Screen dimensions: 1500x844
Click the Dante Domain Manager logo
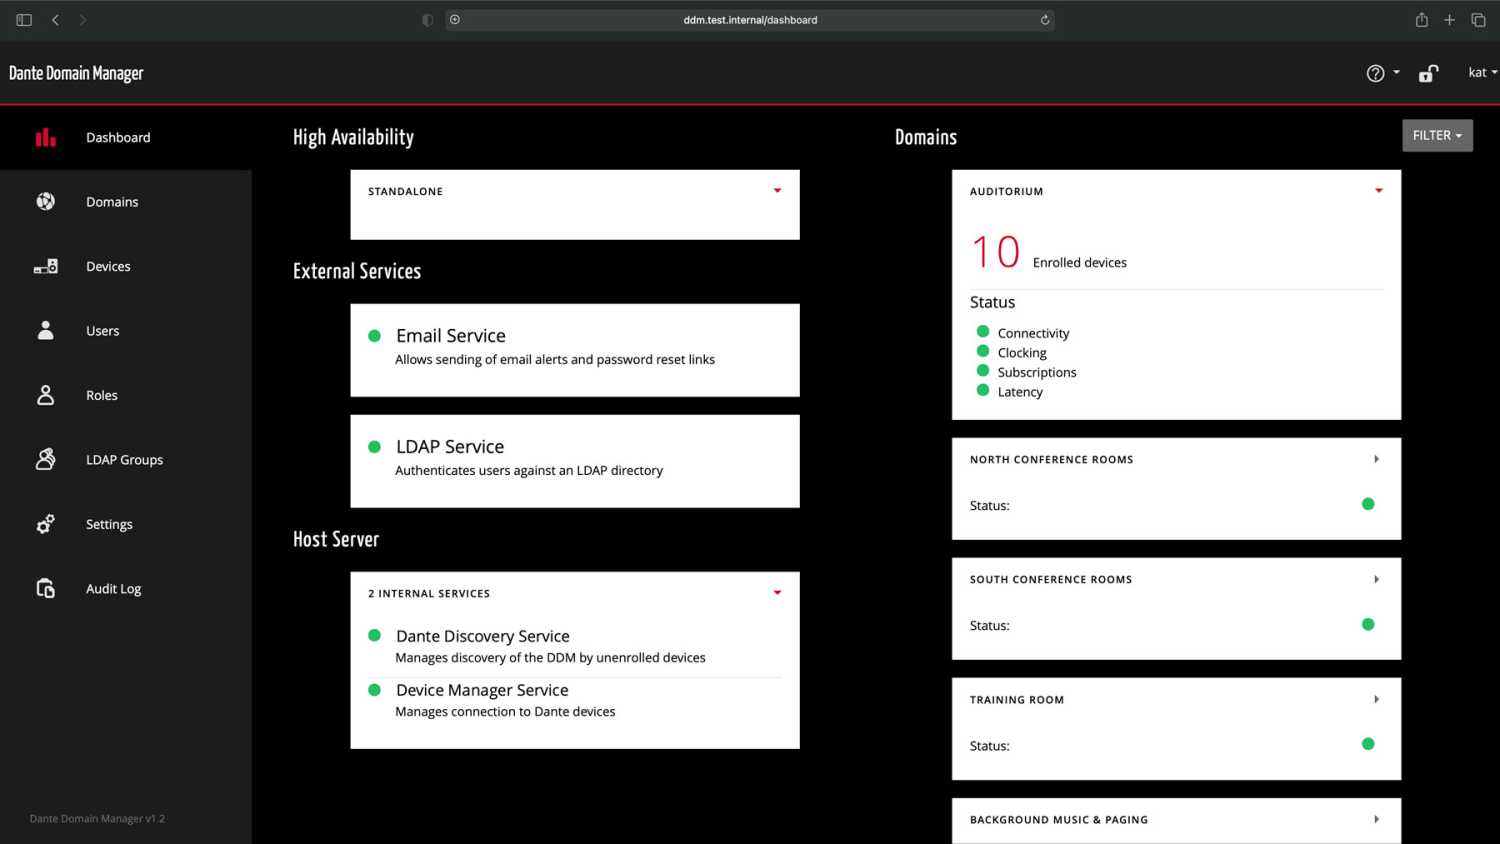coord(76,72)
